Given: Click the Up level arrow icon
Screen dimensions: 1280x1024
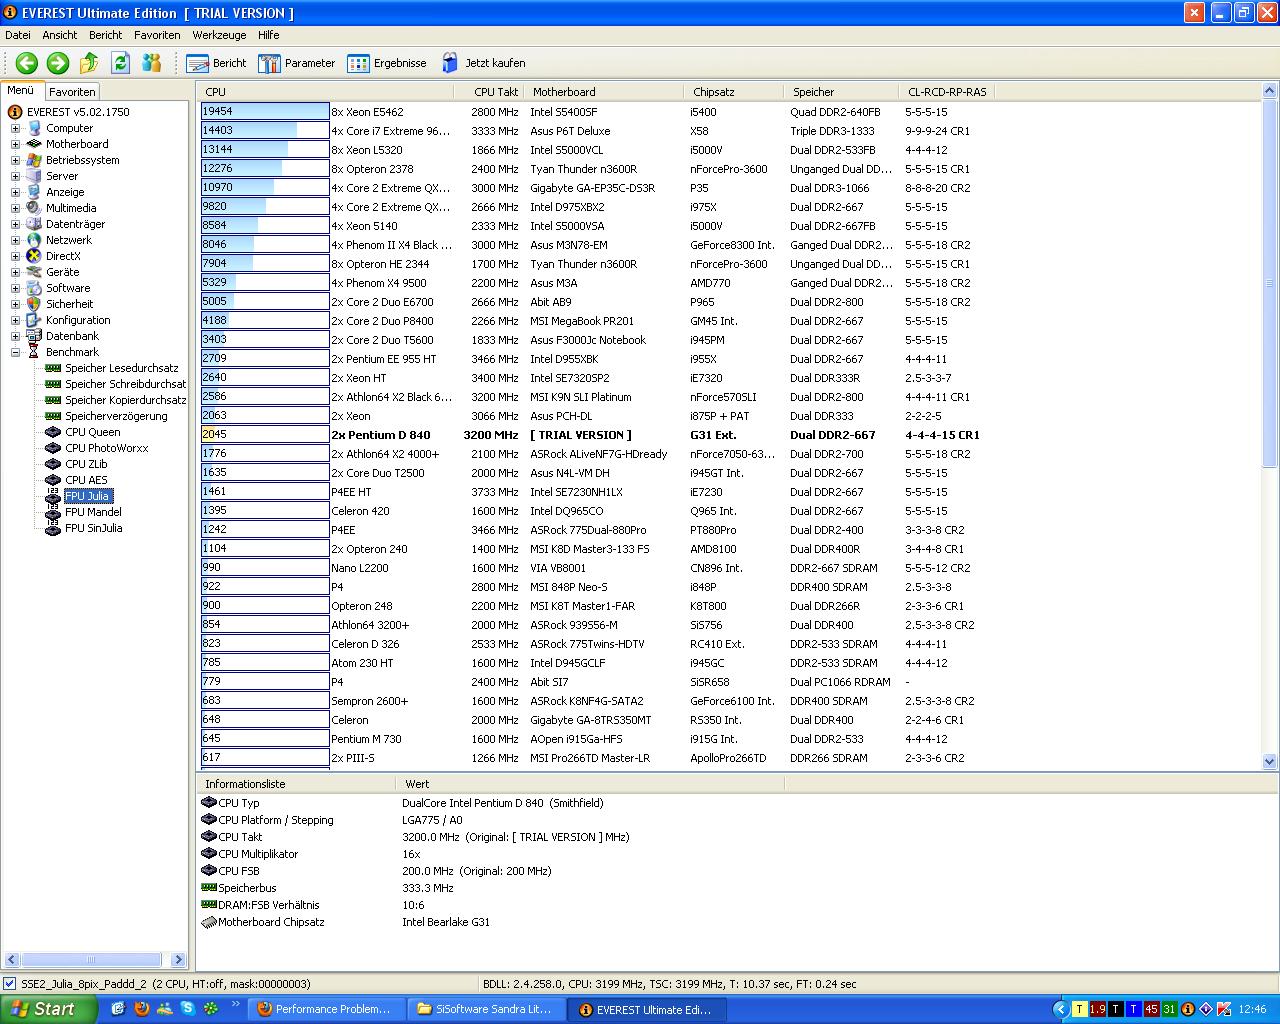Looking at the screenshot, I should pos(89,63).
